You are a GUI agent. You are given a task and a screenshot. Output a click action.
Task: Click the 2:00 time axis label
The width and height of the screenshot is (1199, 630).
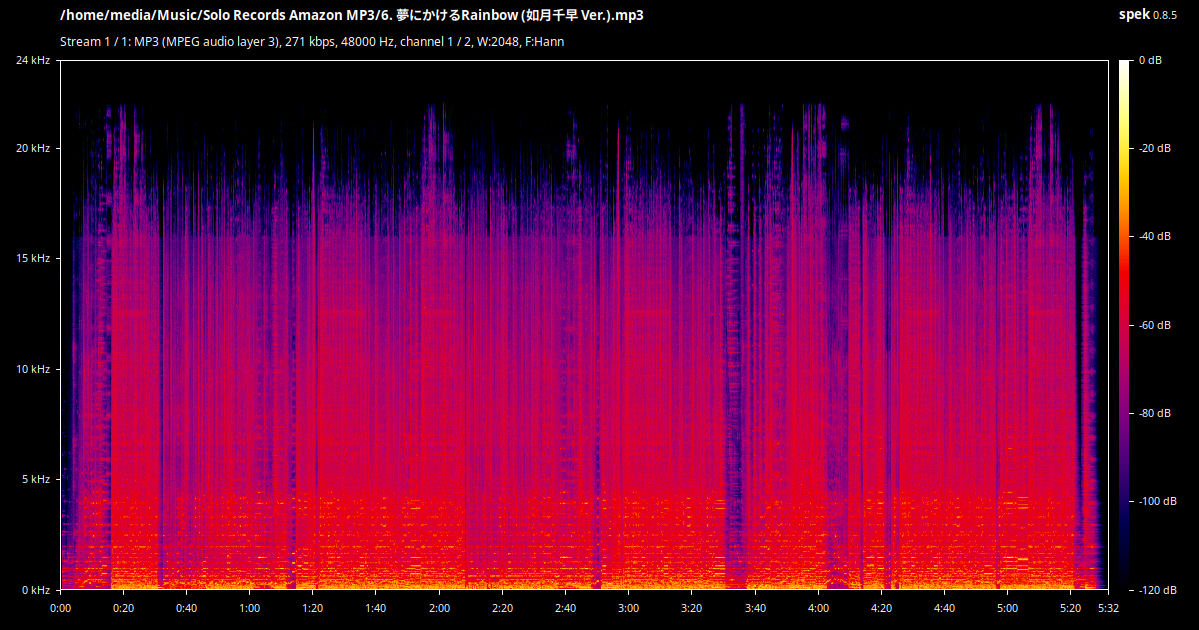pos(439,608)
